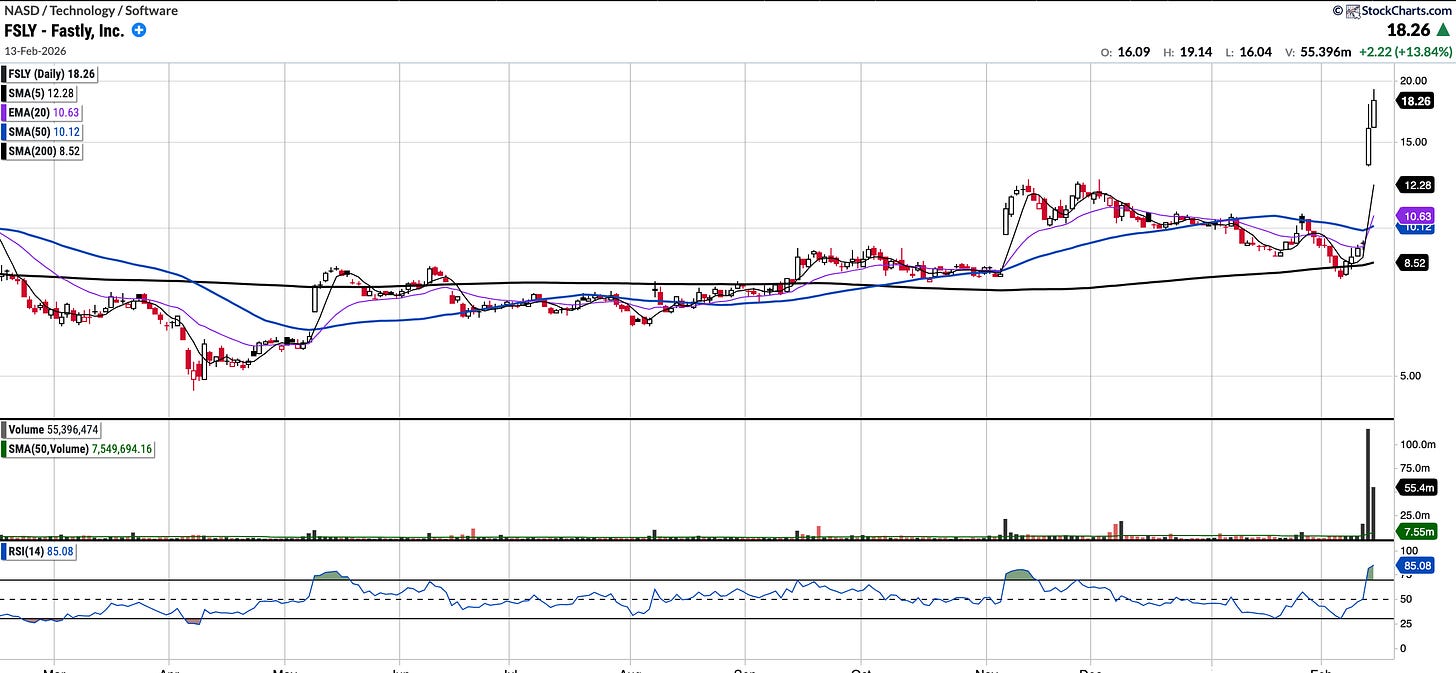Select the FSLY - Fastly, Inc. title

coord(64,31)
